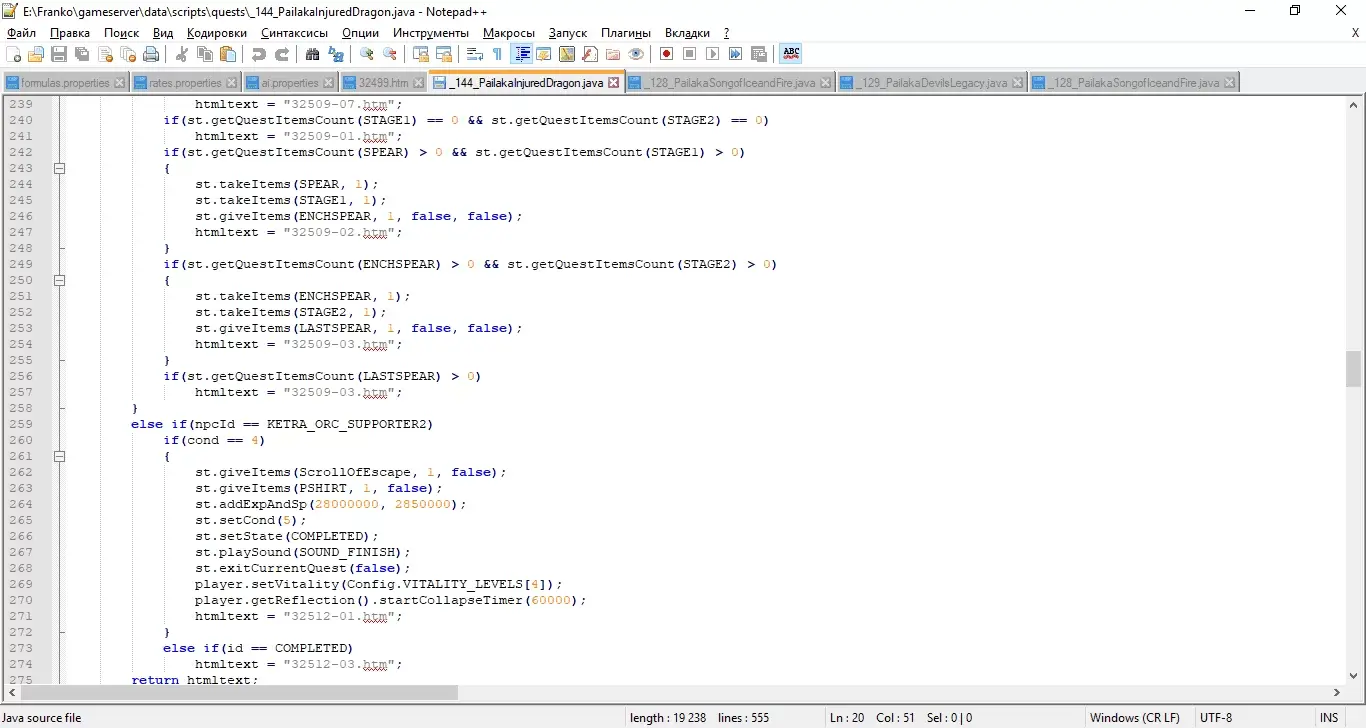This screenshot has height=728, width=1366.
Task: Click the Print toolbar icon
Action: coord(151,54)
